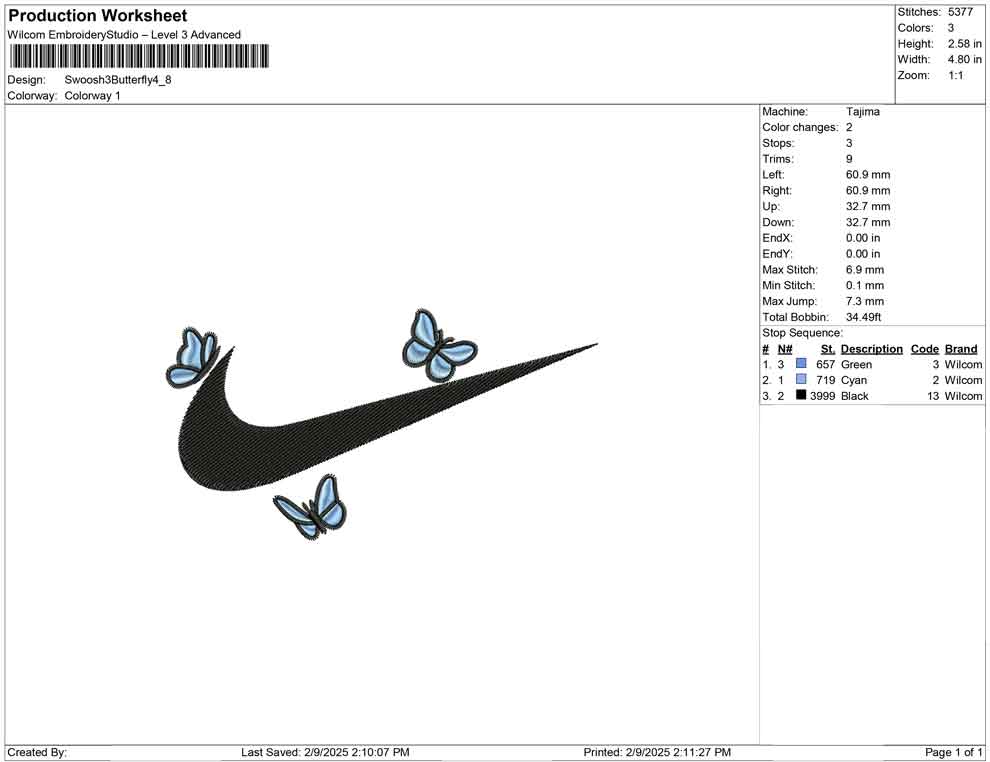Click the Up value 32.7 mm
Screen dimensions: 990x762
[x=868, y=206]
